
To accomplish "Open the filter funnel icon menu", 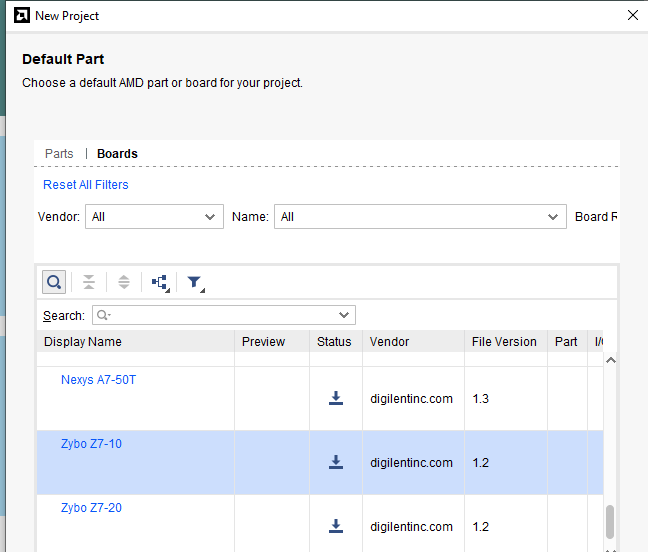I will (195, 283).
